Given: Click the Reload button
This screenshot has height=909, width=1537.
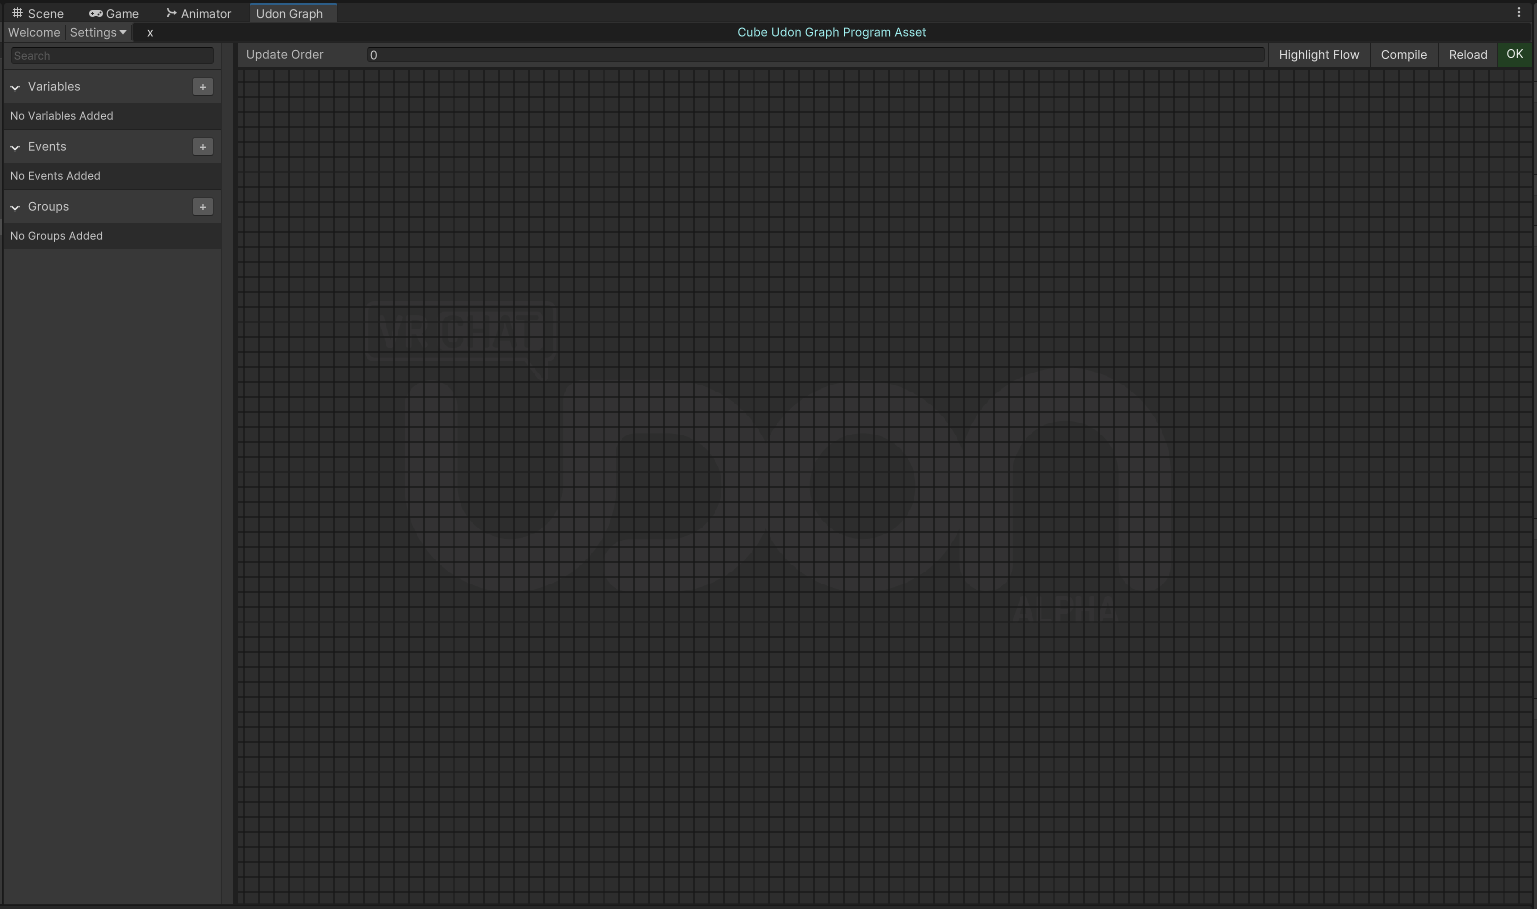Looking at the screenshot, I should click(1467, 54).
